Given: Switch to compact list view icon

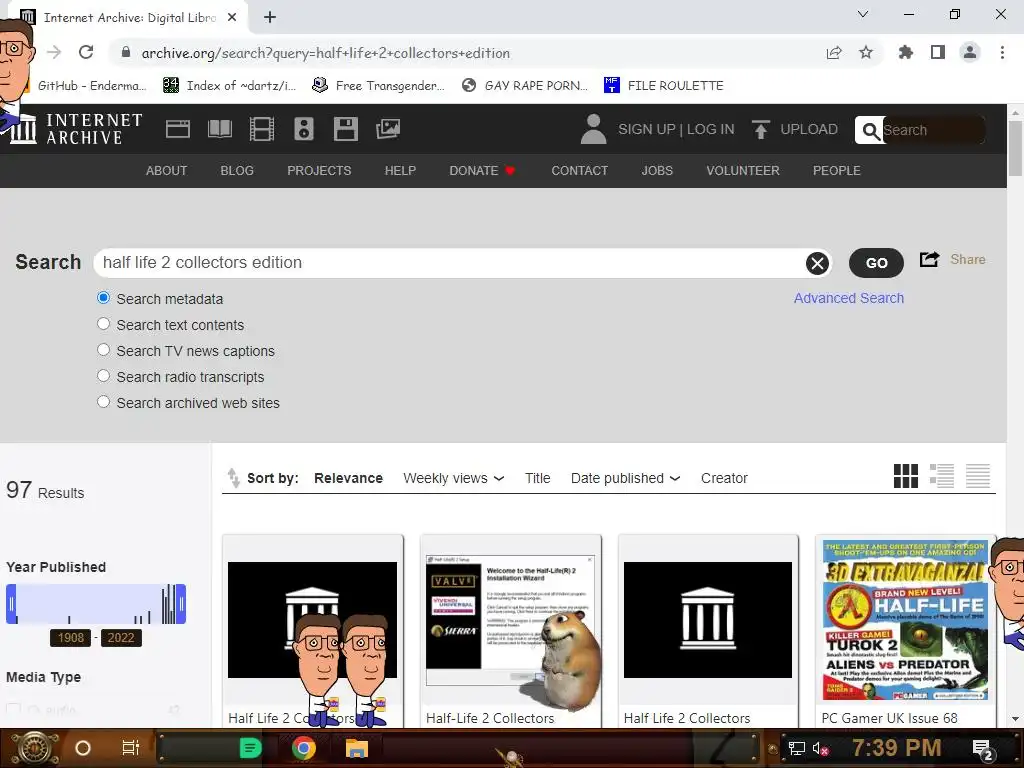Looking at the screenshot, I should [x=978, y=476].
